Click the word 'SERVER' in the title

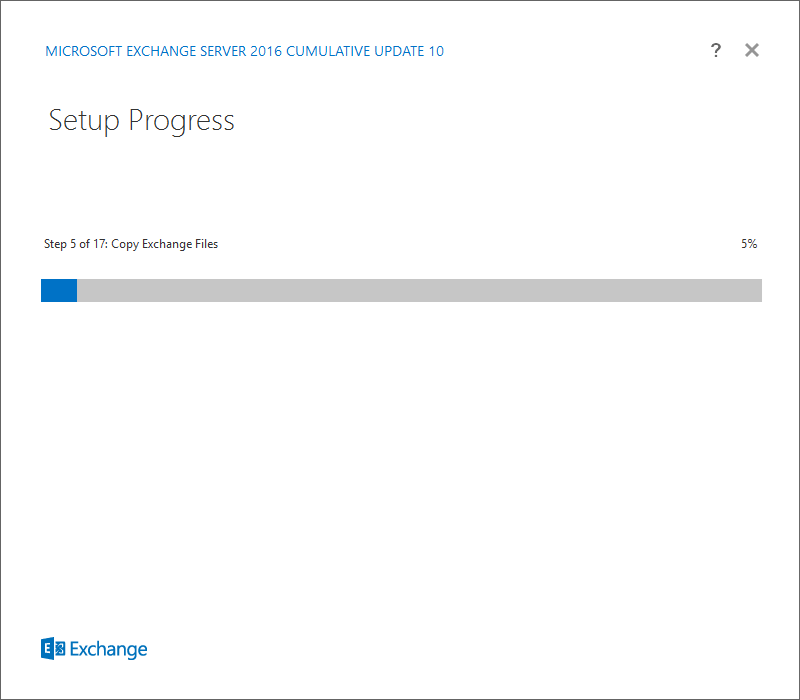(x=223, y=51)
